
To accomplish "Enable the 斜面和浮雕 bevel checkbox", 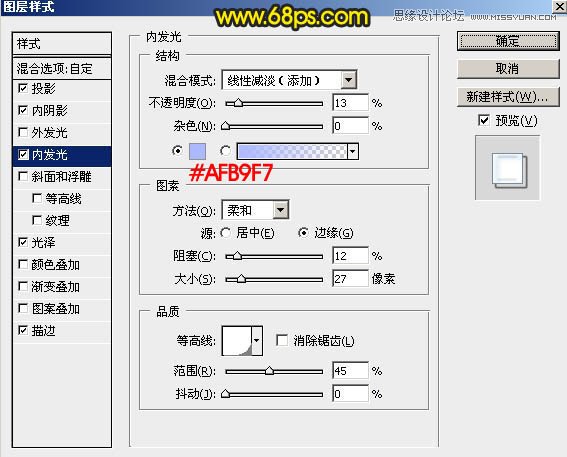I will [23, 176].
